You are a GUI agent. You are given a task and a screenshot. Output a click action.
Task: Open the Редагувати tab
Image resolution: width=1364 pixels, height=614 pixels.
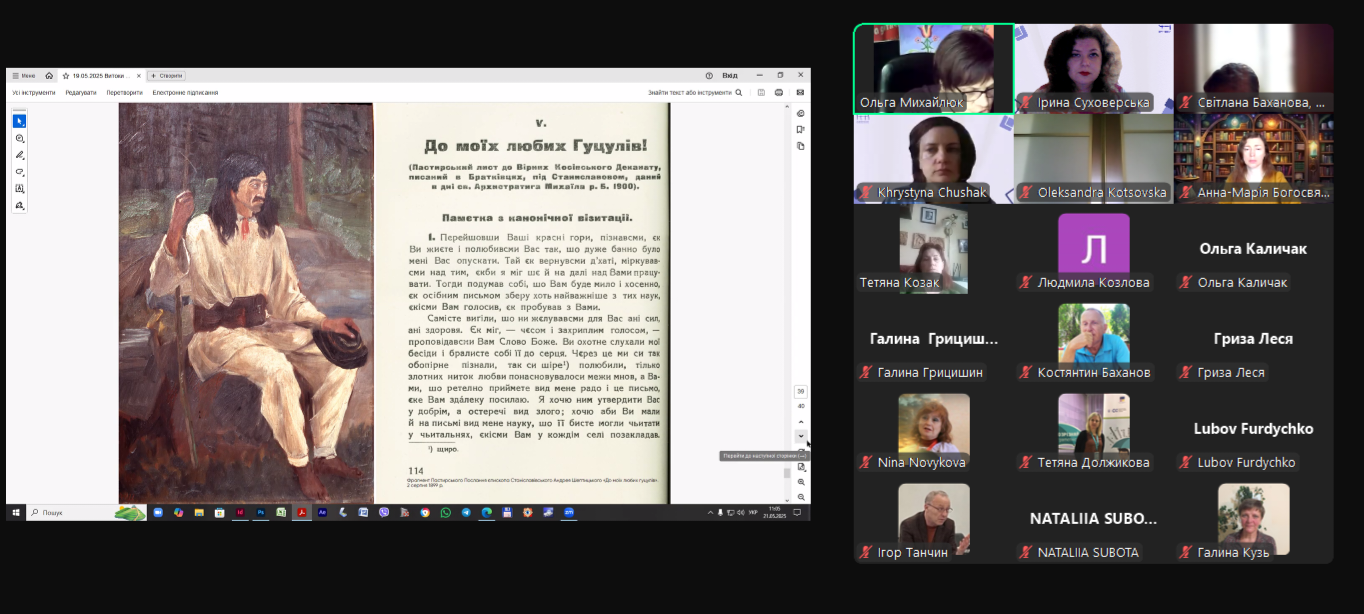pos(81,92)
